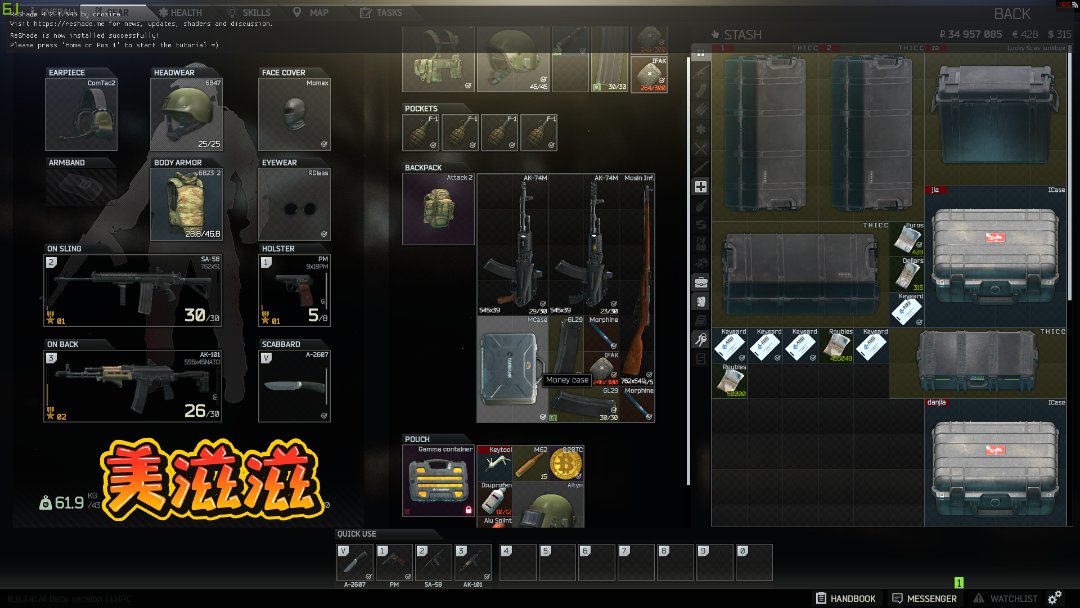Viewport: 1080px width, 608px height.
Task: Select quick use slot 1 with PM
Action: [x=394, y=563]
